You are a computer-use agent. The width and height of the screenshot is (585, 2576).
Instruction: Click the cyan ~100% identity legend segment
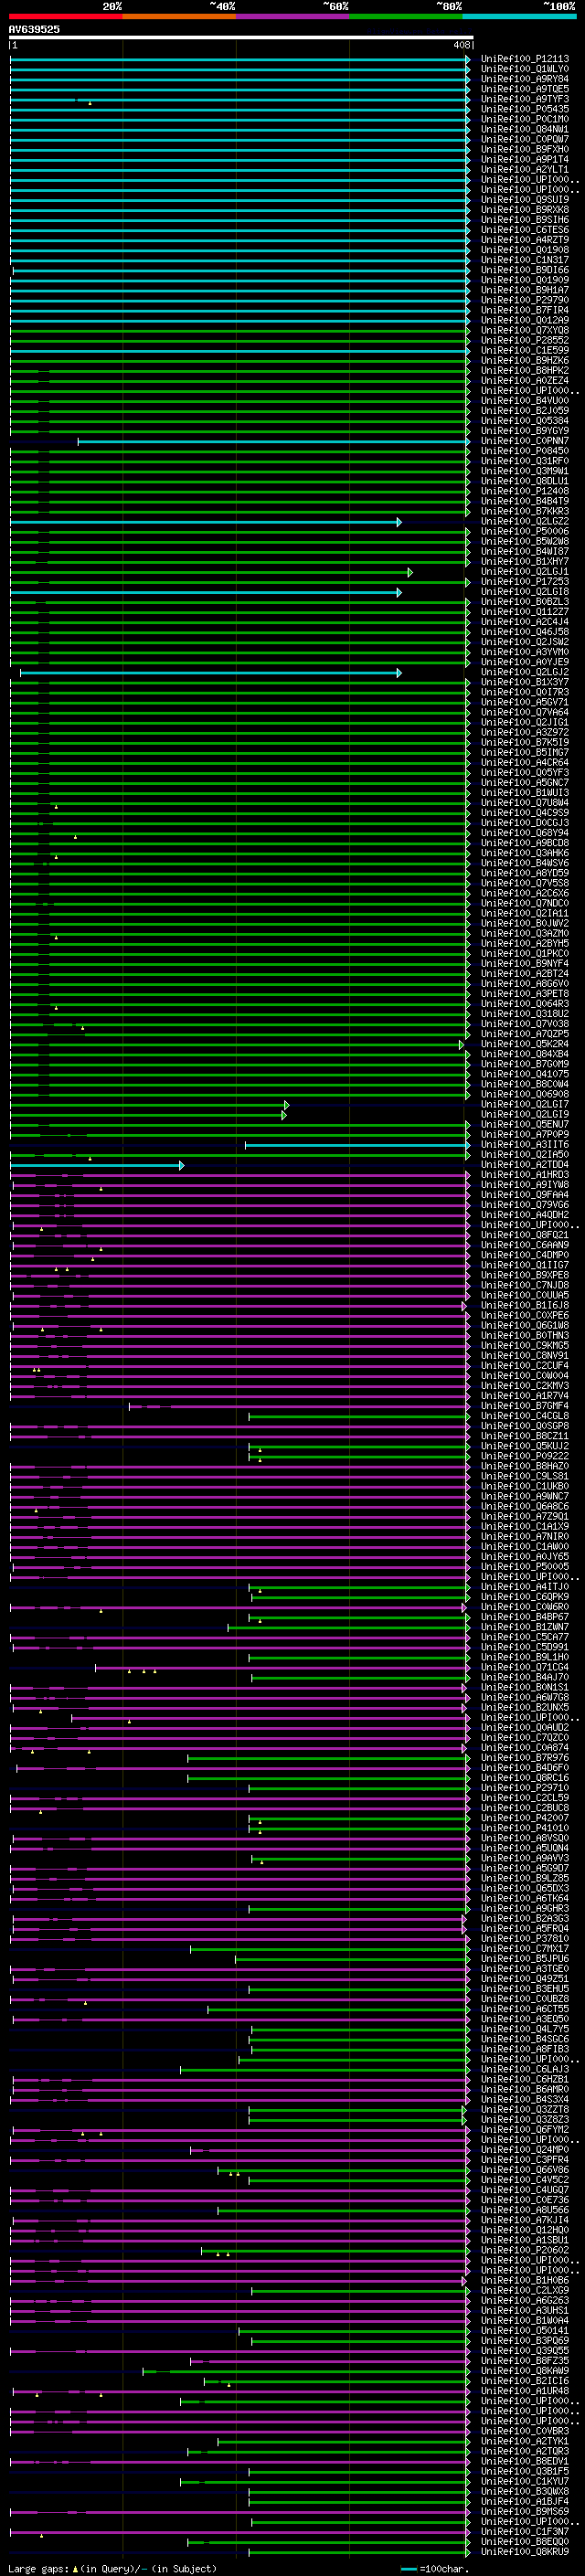pos(520,16)
